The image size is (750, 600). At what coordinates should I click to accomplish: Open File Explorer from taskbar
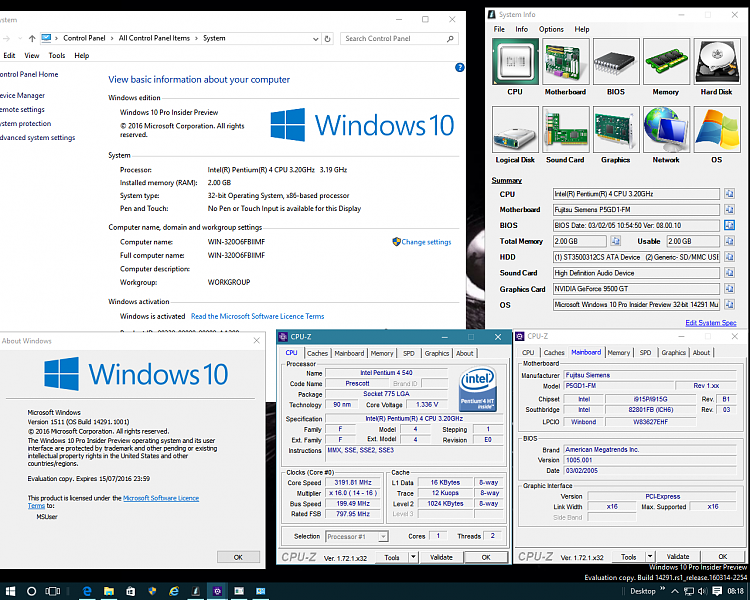click(x=109, y=591)
